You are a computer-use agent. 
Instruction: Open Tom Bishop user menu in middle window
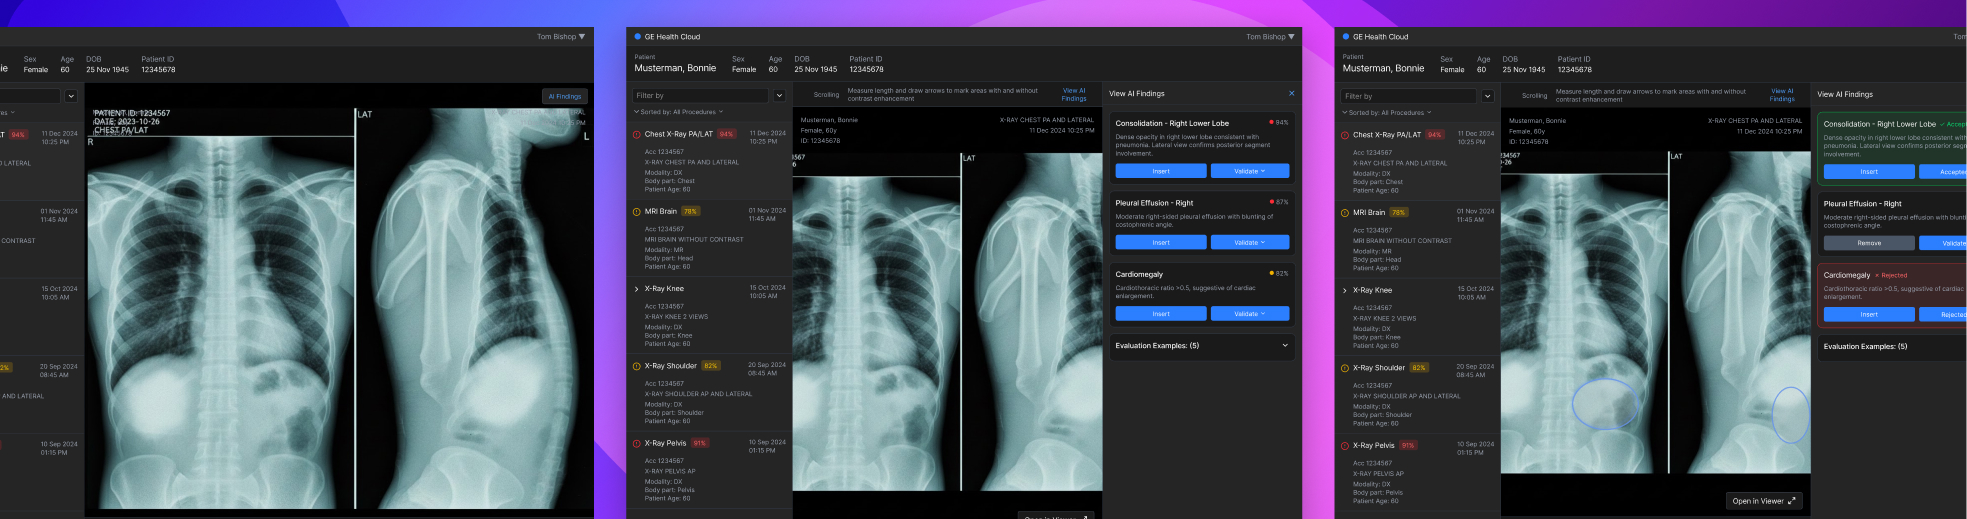(x=1270, y=37)
